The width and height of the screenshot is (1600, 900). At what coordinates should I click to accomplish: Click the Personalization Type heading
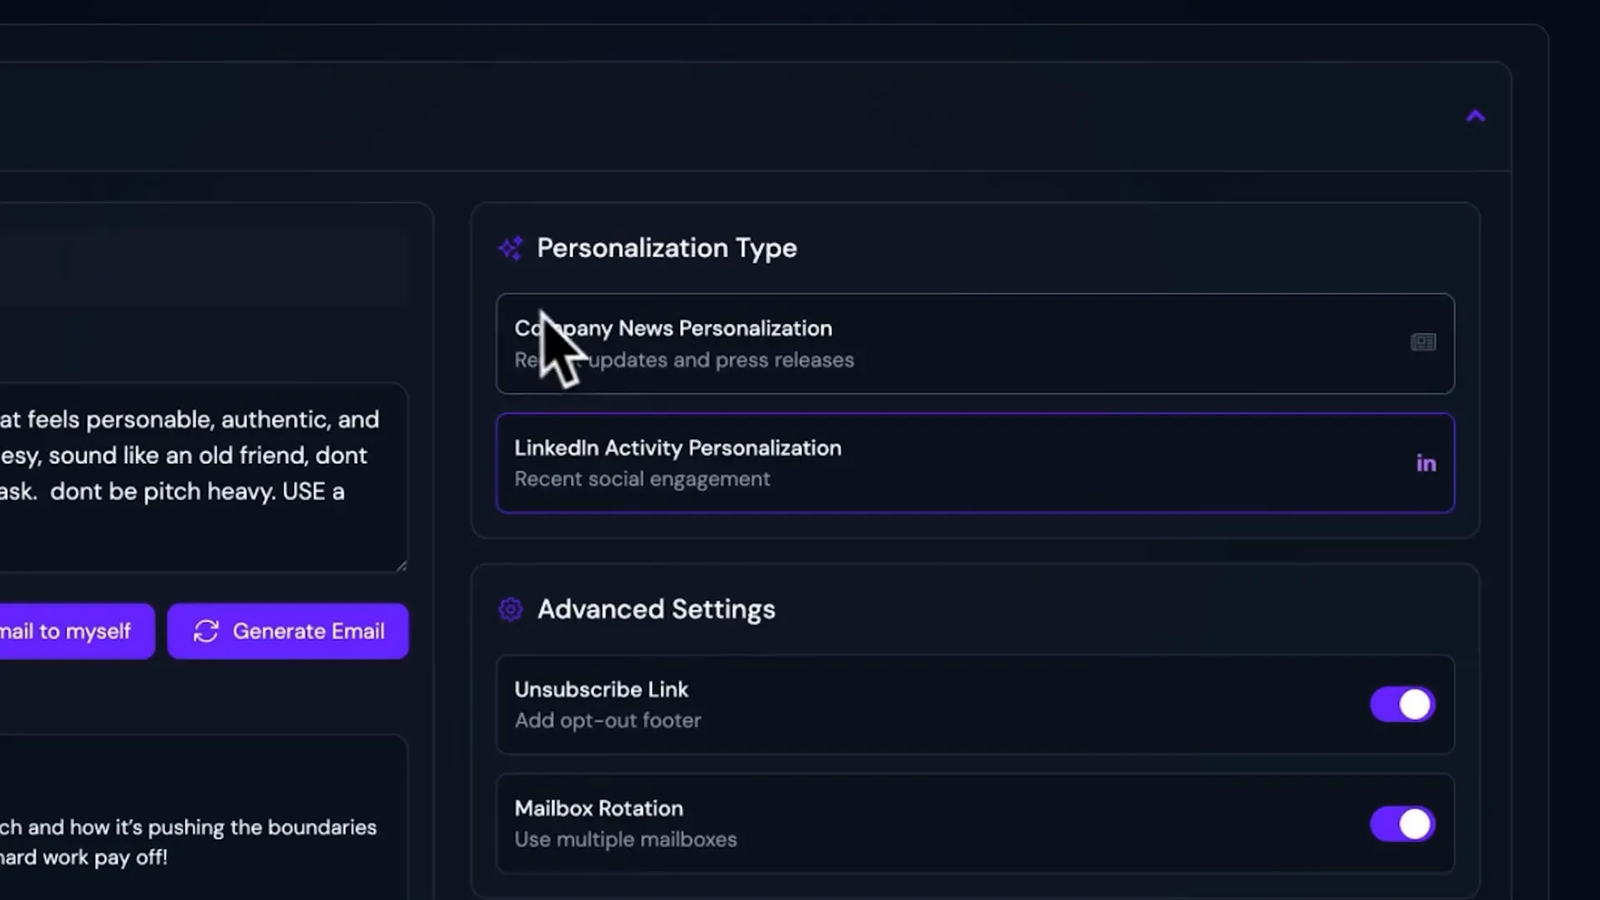click(668, 248)
